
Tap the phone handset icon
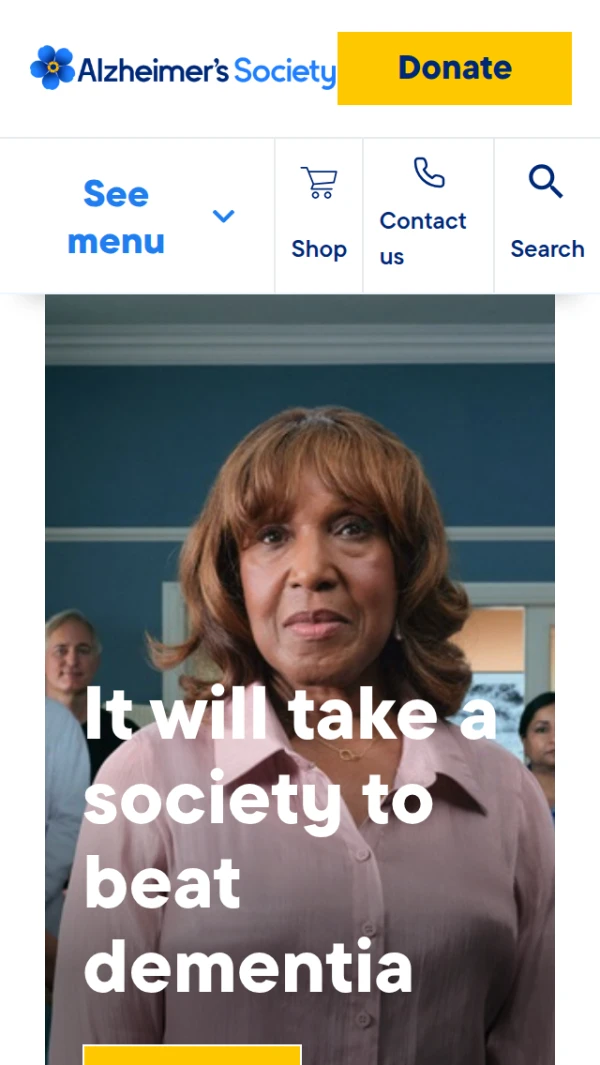pyautogui.click(x=429, y=172)
